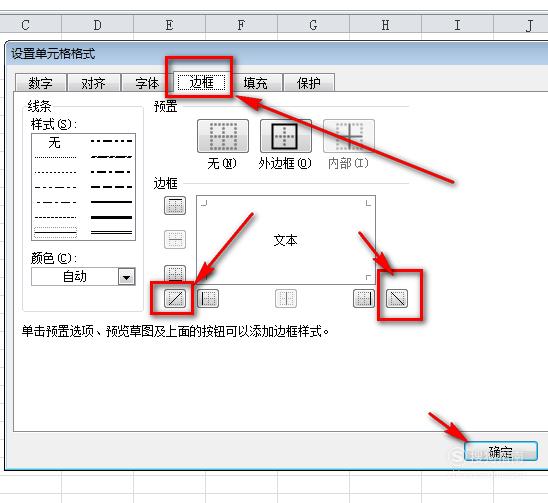Toggle the right border button
Image resolution: width=548 pixels, height=503 pixels.
[364, 298]
